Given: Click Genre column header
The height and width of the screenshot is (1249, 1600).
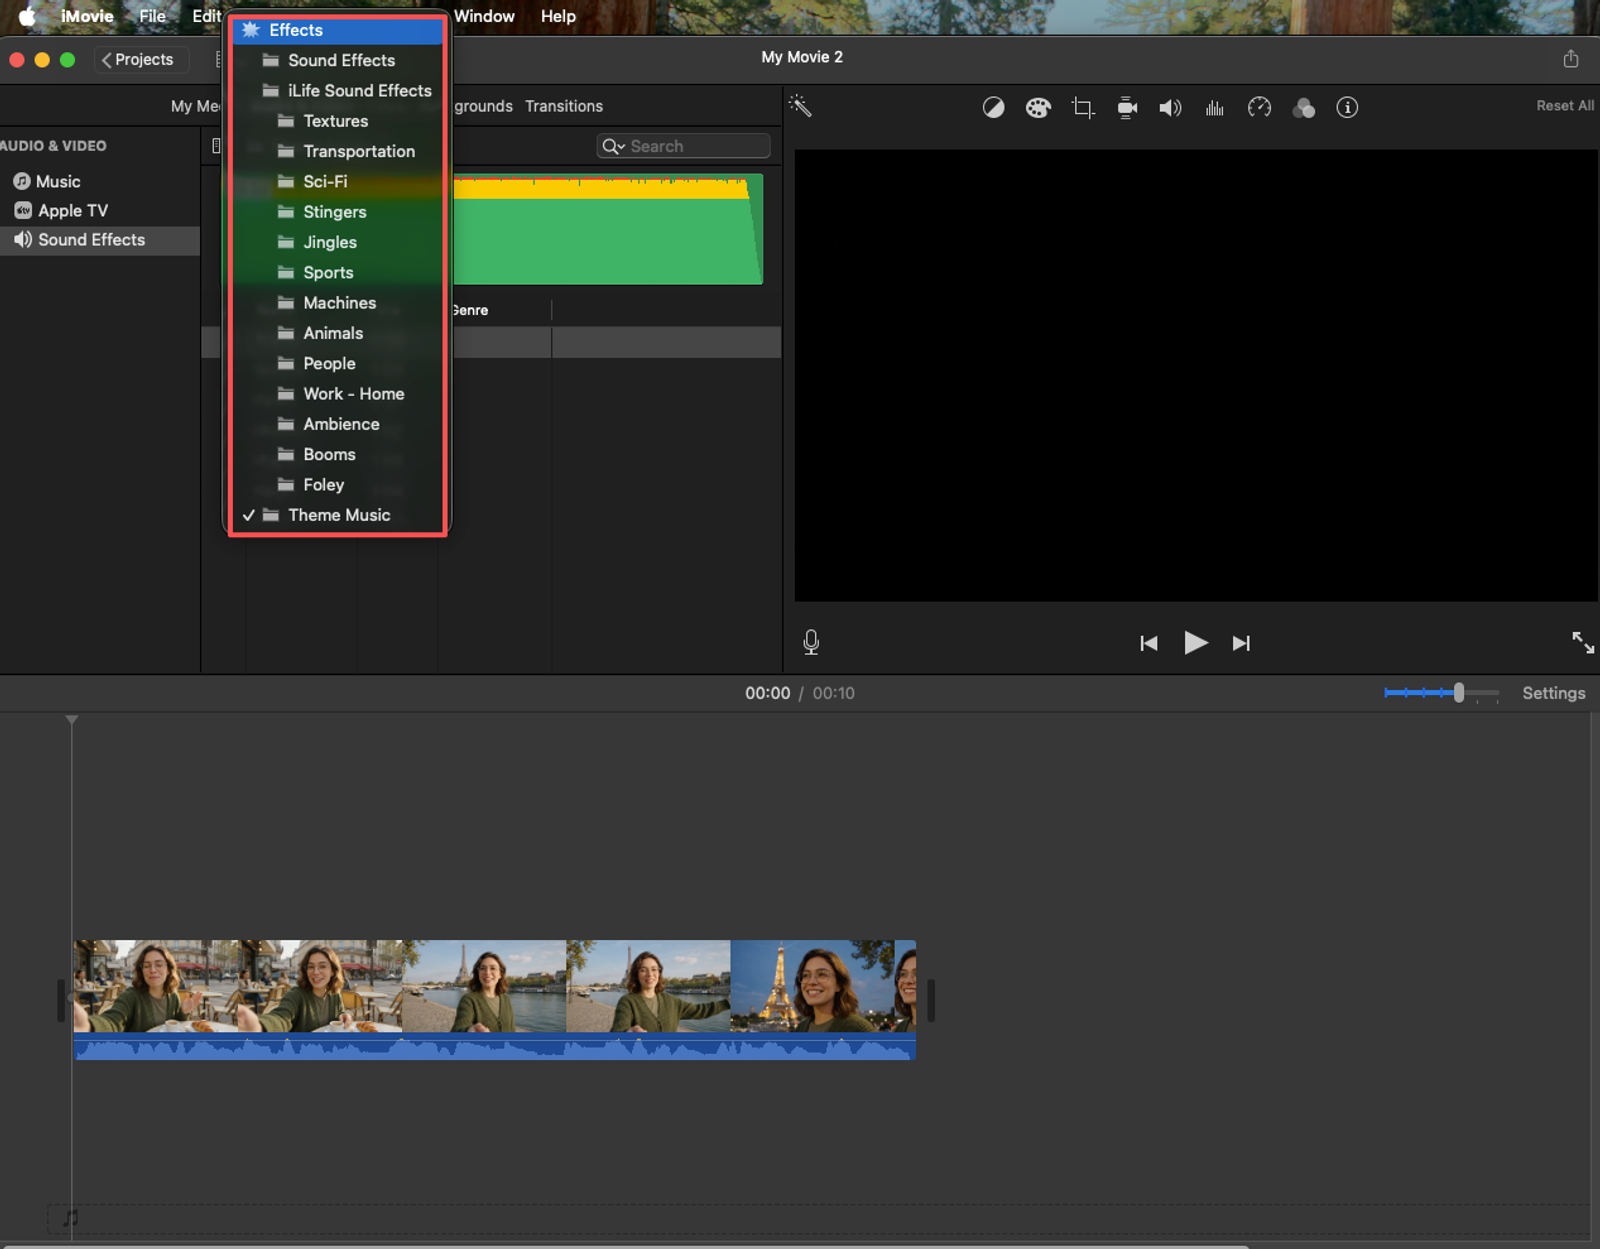Looking at the screenshot, I should coord(470,310).
